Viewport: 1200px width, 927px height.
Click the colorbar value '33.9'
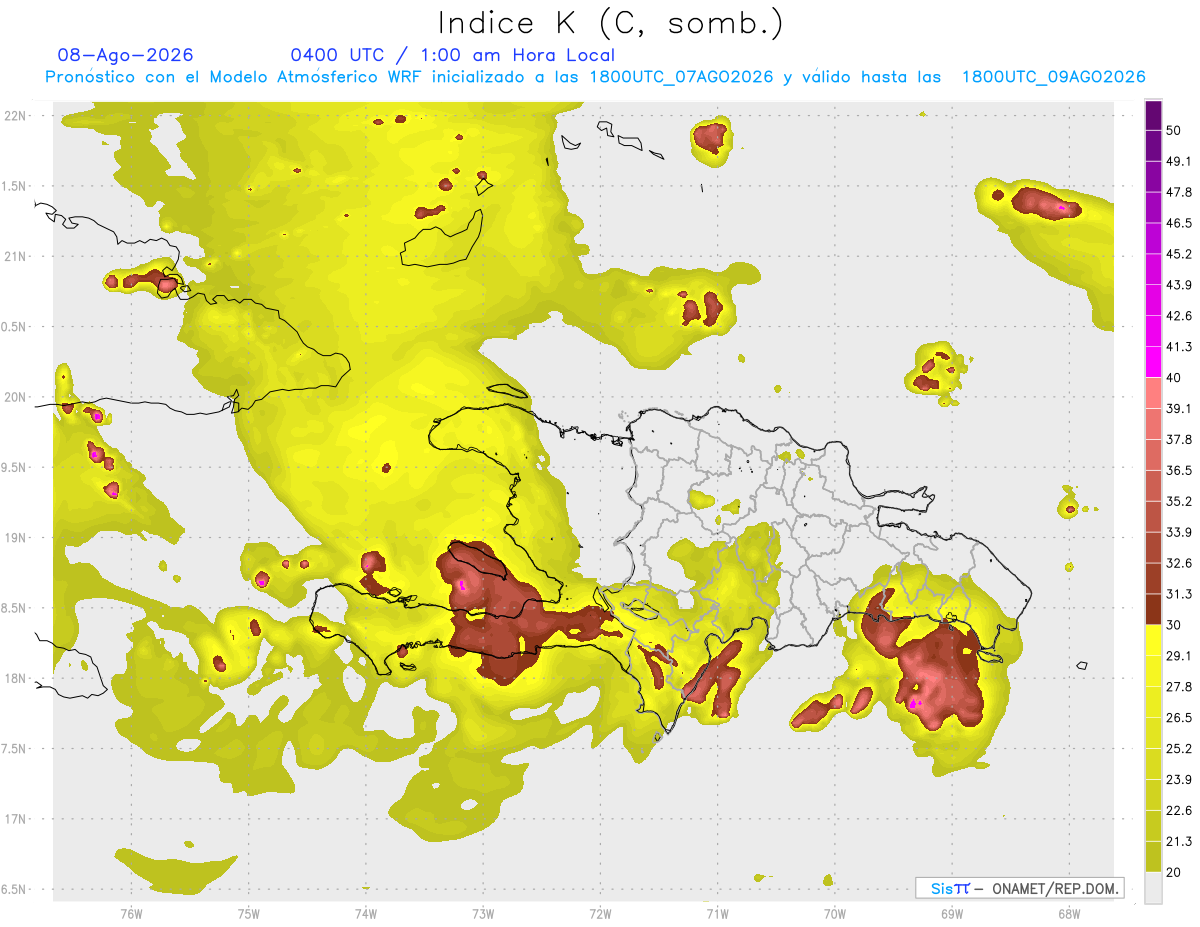click(x=1179, y=532)
